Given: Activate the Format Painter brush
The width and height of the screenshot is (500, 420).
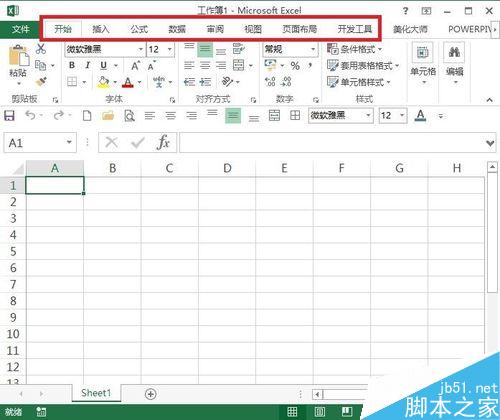Looking at the screenshot, I should tap(41, 82).
